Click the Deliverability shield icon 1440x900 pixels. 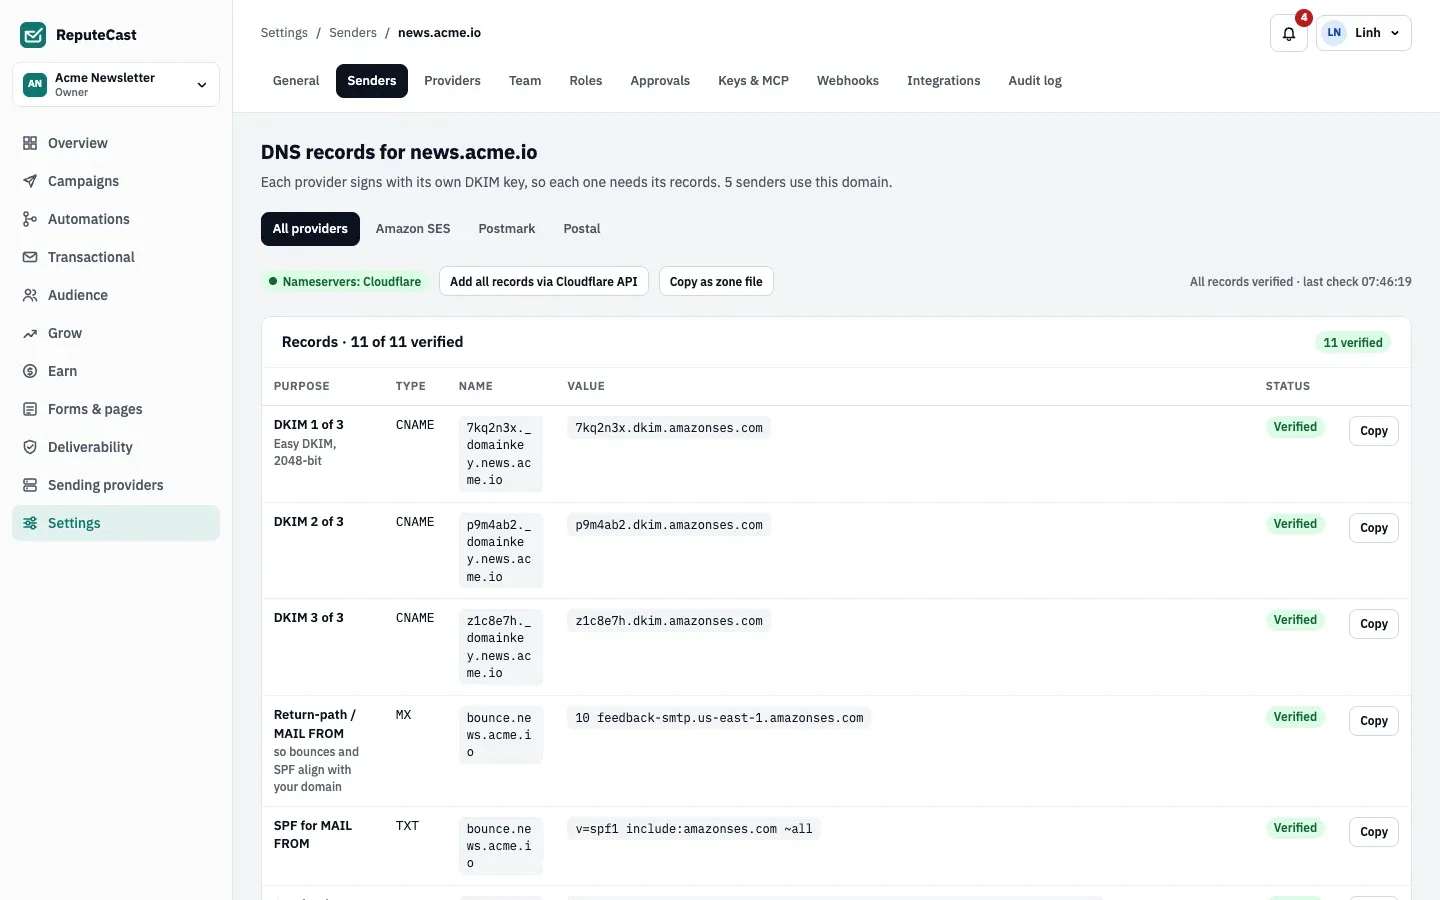pyautogui.click(x=30, y=447)
